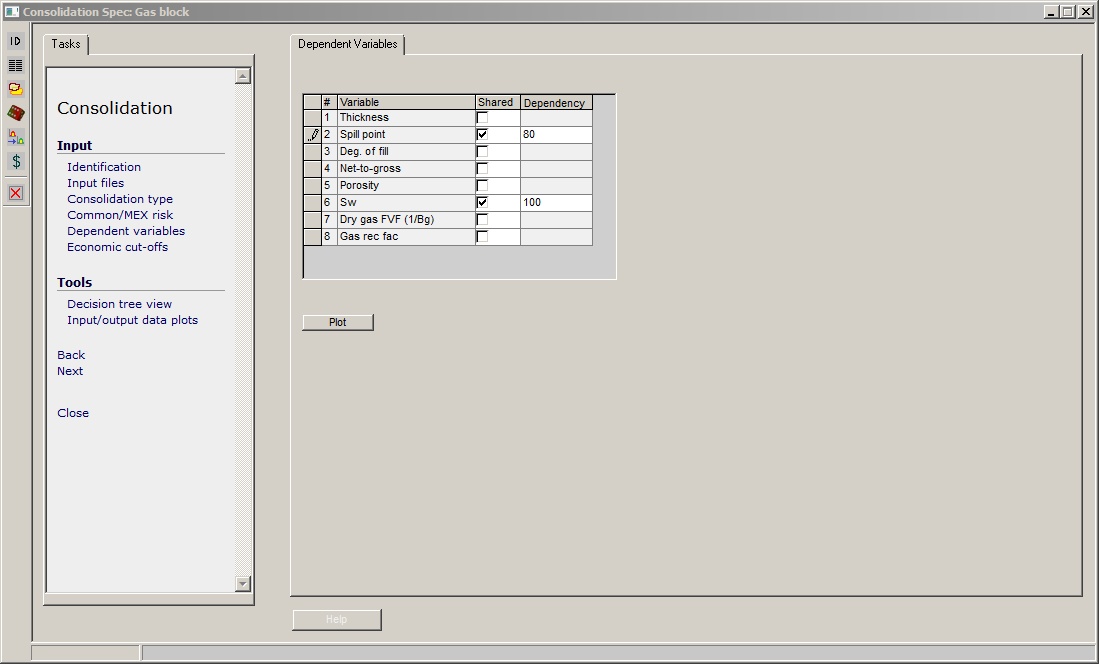Select the Dependent Variables tab
Image resolution: width=1099 pixels, height=664 pixels.
point(347,45)
